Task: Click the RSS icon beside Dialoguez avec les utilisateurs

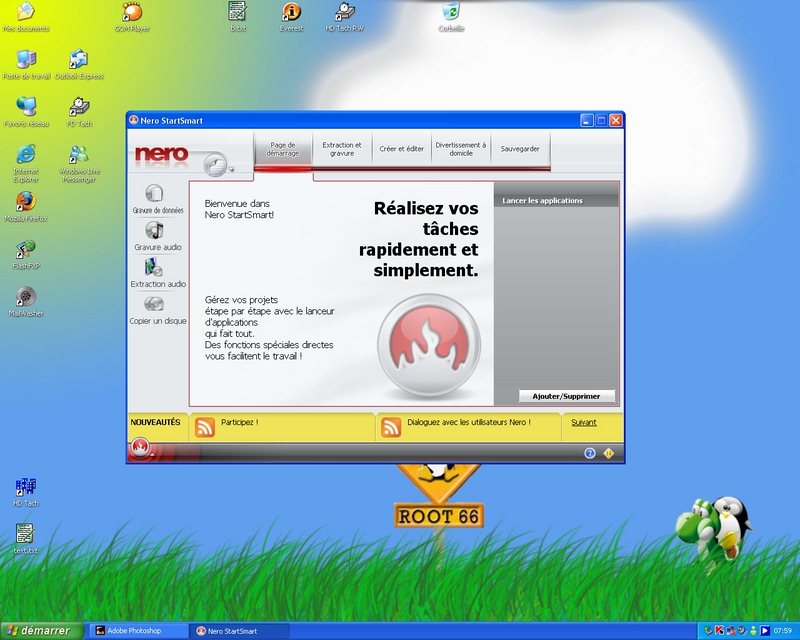Action: [x=391, y=427]
